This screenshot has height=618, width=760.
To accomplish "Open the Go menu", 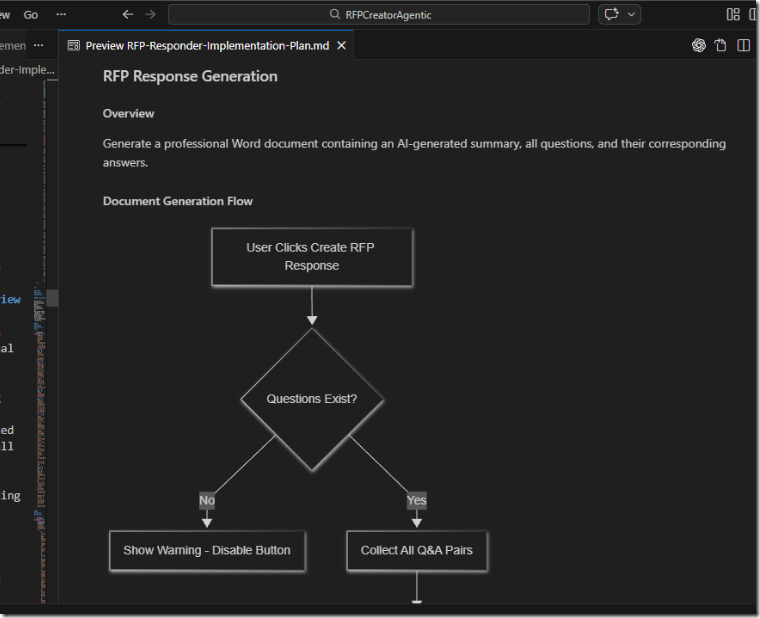I will [x=31, y=15].
